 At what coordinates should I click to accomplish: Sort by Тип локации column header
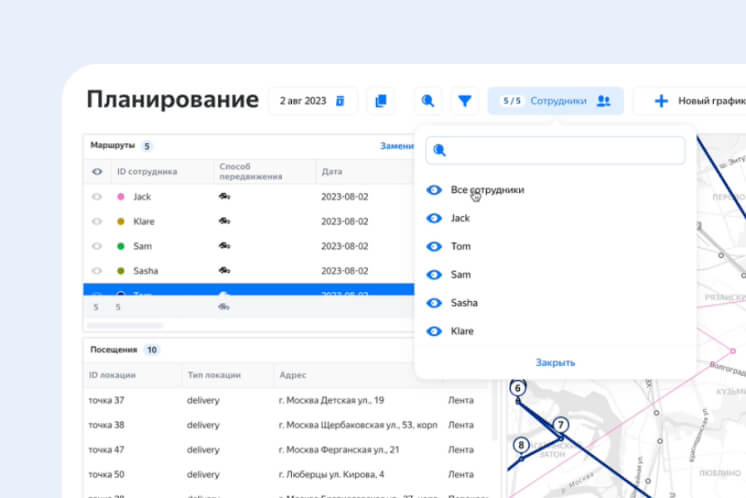214,375
